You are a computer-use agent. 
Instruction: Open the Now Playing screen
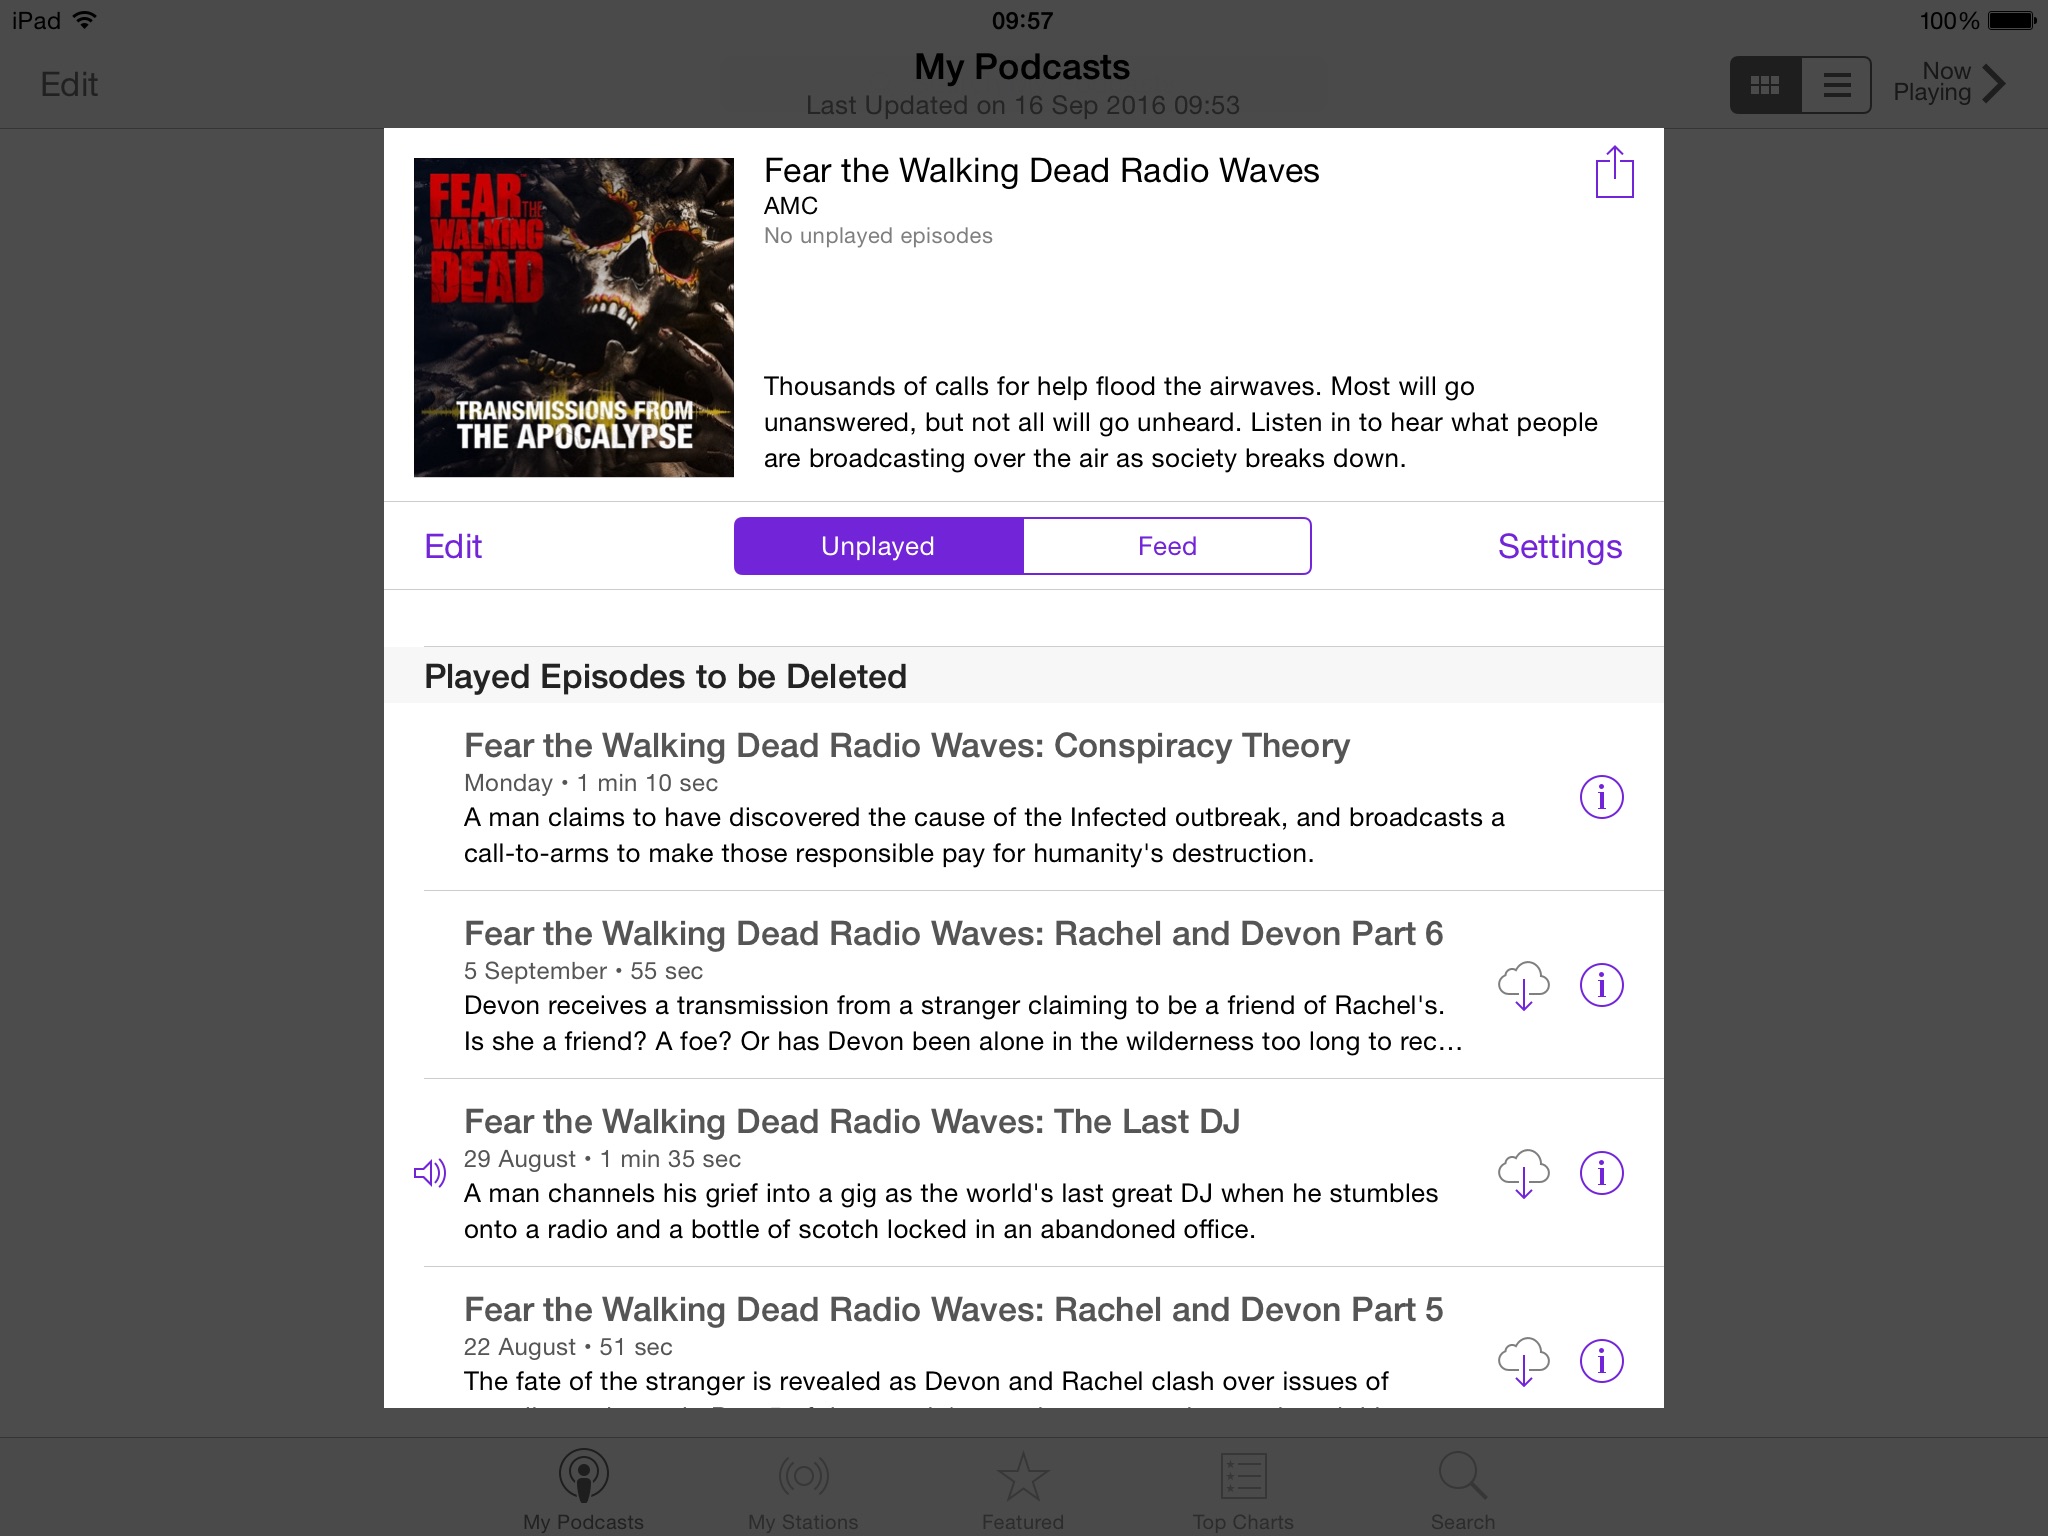(1948, 83)
